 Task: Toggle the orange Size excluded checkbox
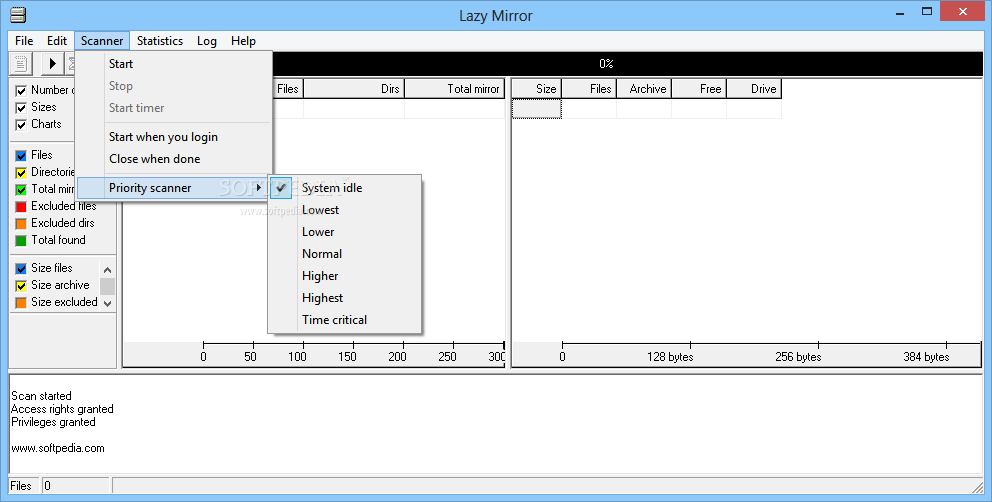[21, 303]
